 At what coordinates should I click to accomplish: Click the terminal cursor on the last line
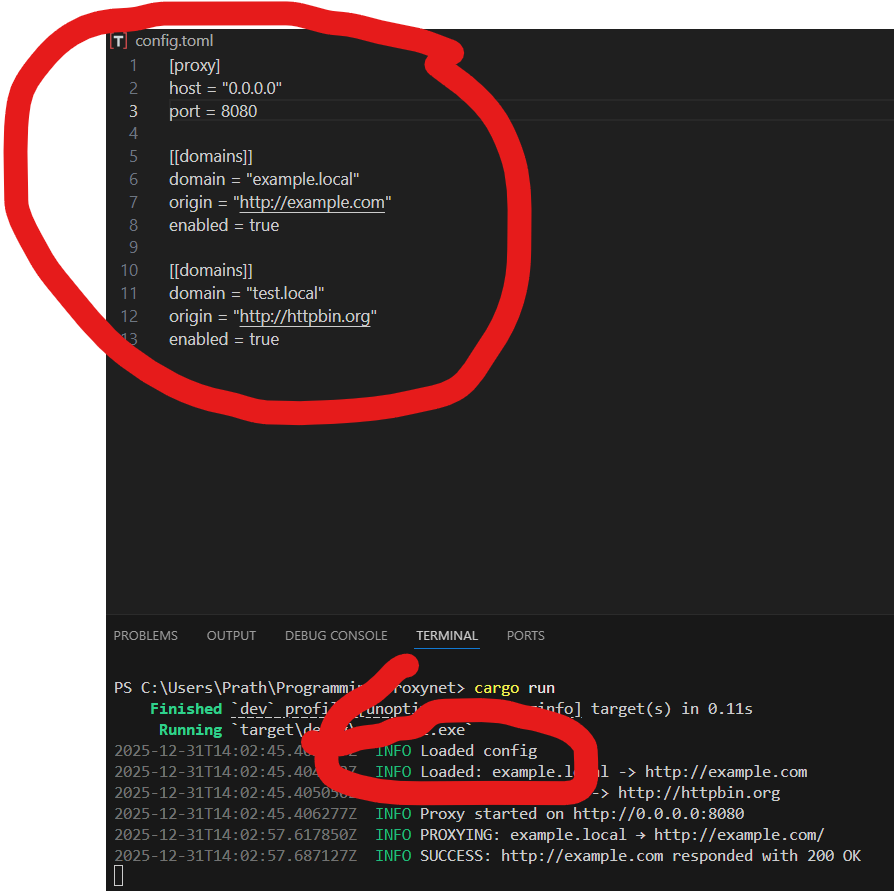[x=118, y=876]
